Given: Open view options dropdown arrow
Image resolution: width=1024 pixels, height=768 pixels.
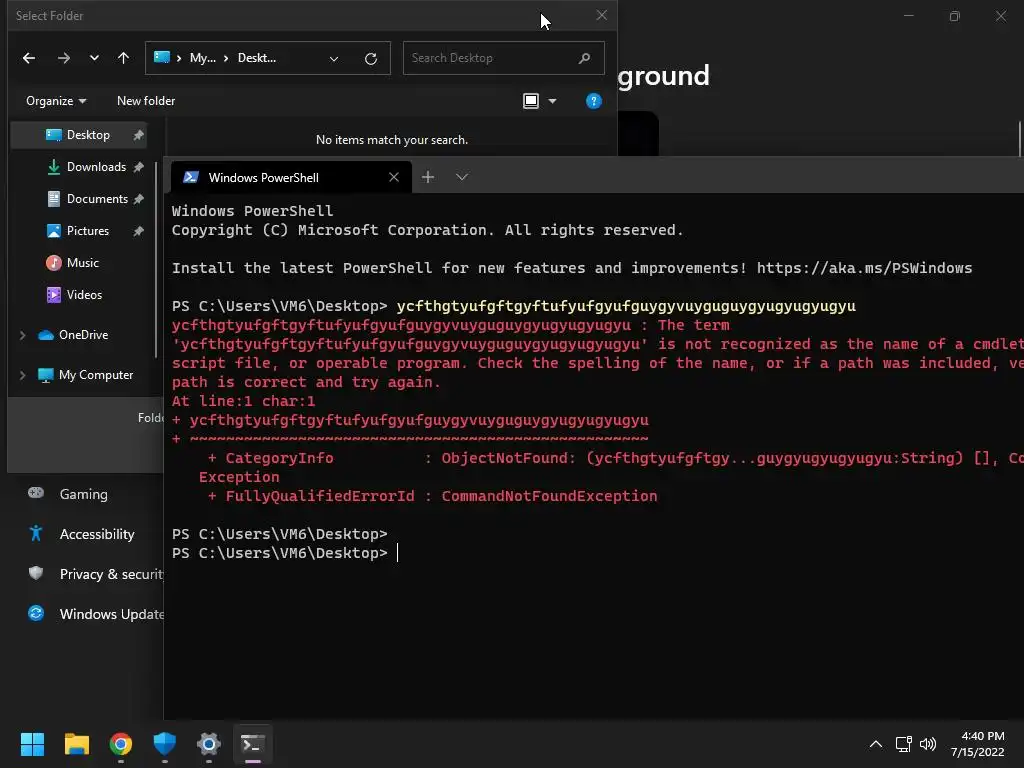Looking at the screenshot, I should (x=552, y=101).
